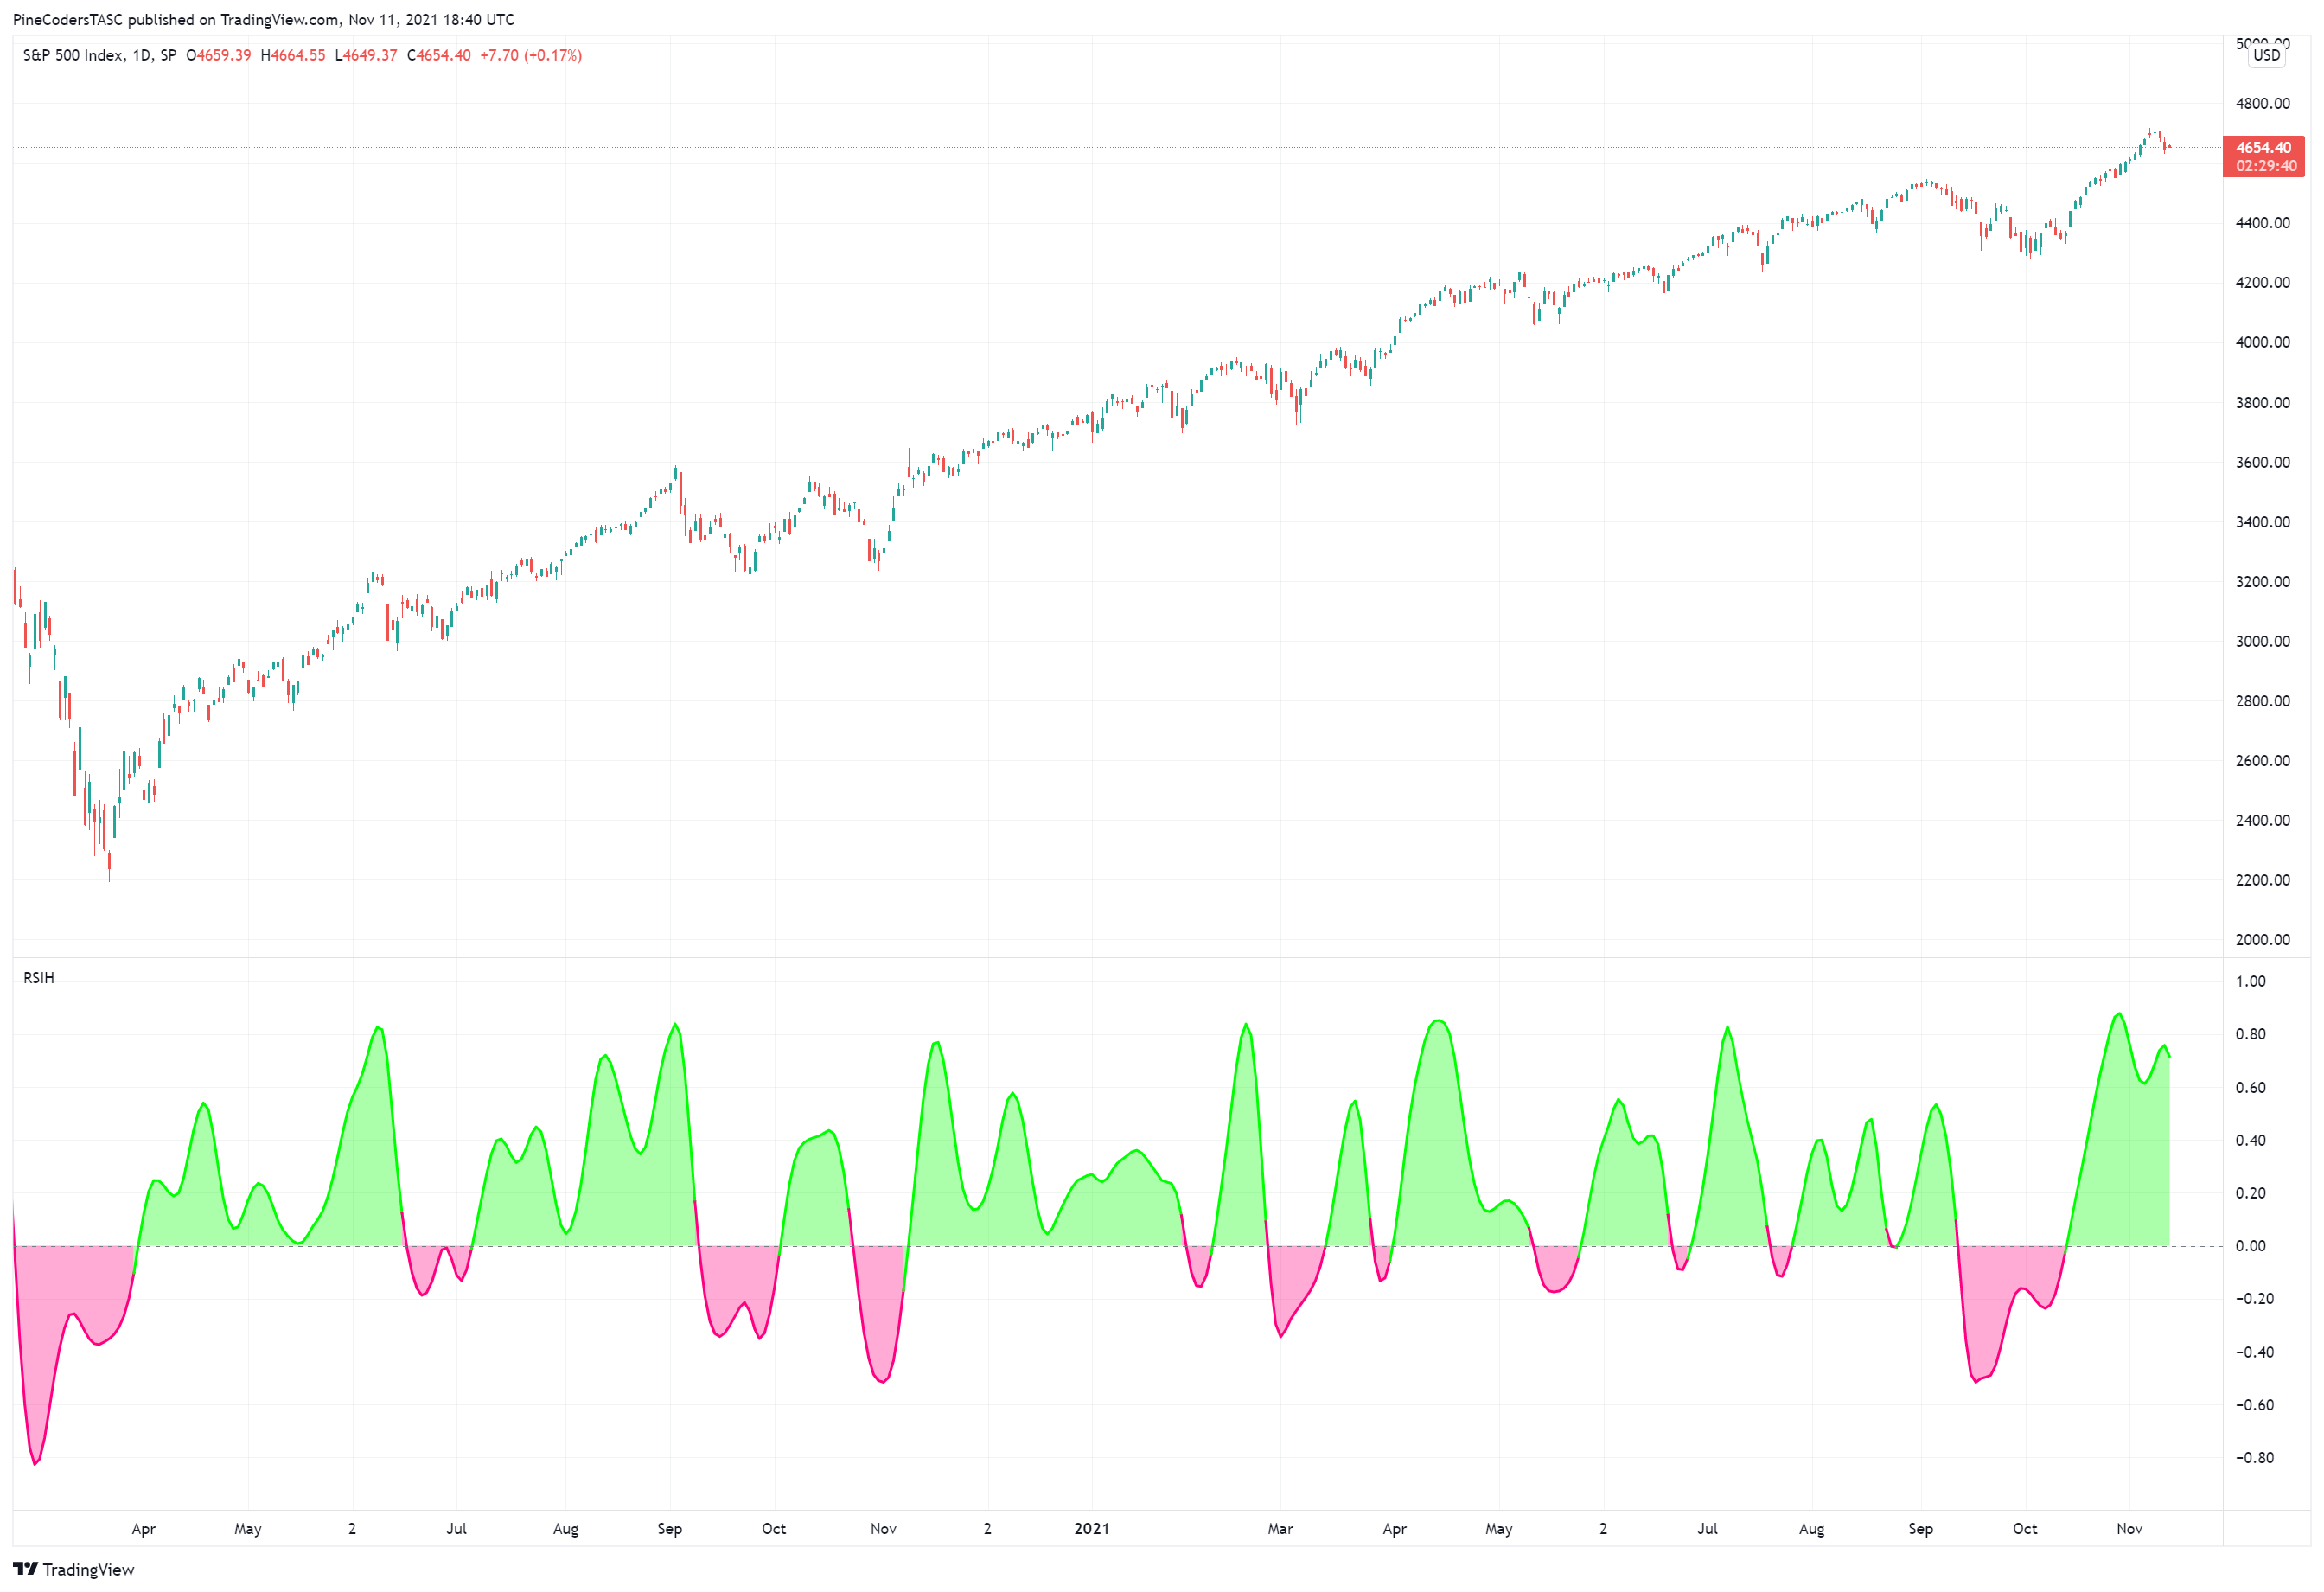Screen dimensions: 2324x1592
Task: Click the −0.40 RSIH scale label
Action: (2254, 1352)
